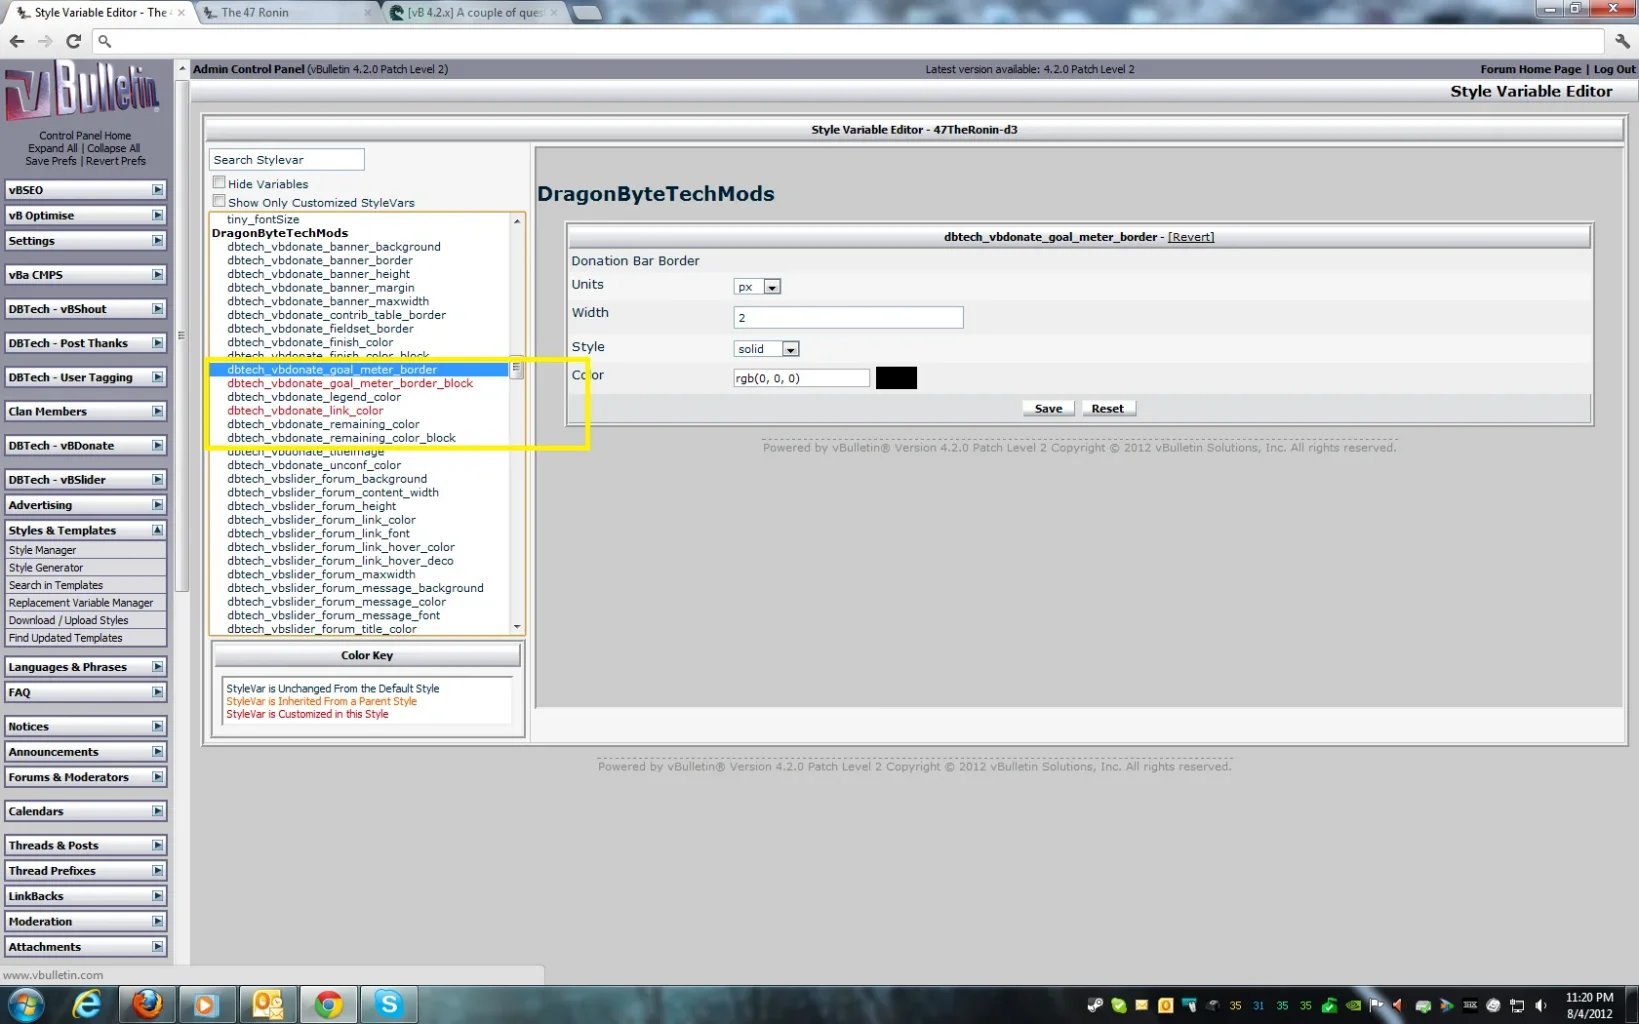The height and width of the screenshot is (1024, 1639).
Task: Click the Save button
Action: (x=1048, y=409)
